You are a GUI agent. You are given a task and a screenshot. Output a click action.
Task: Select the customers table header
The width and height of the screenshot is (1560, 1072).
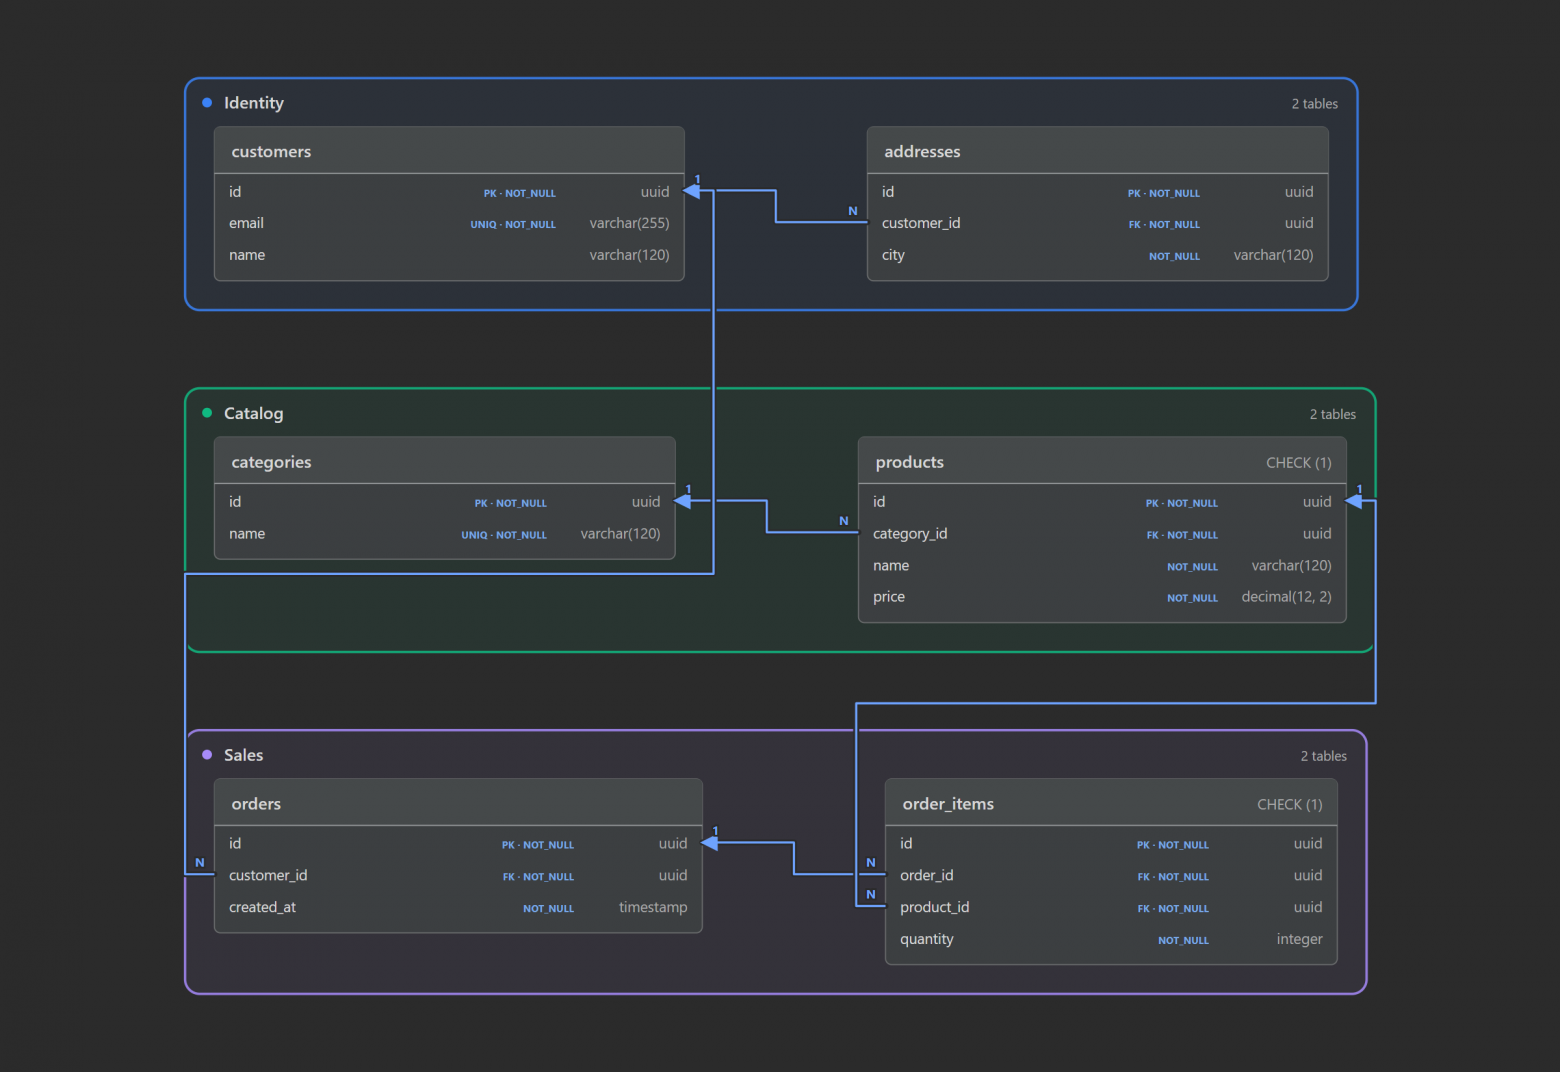(x=449, y=151)
